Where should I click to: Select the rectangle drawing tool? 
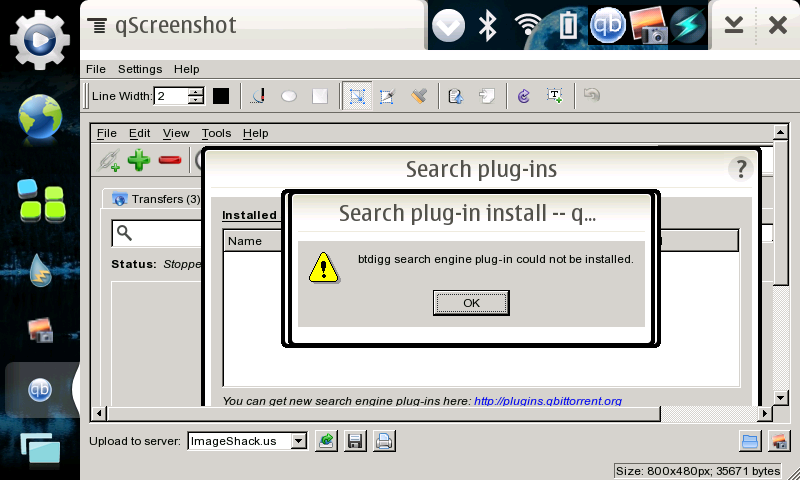tap(320, 96)
